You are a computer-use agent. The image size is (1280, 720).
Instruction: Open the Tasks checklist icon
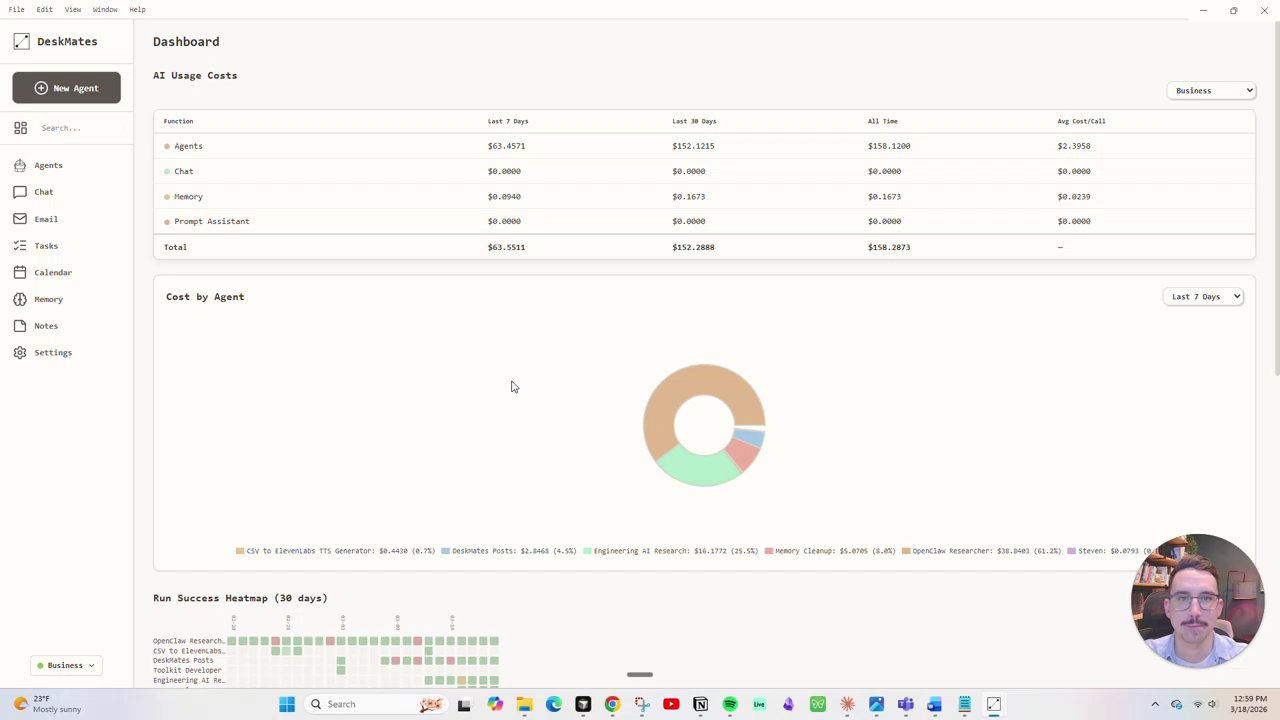(x=20, y=246)
